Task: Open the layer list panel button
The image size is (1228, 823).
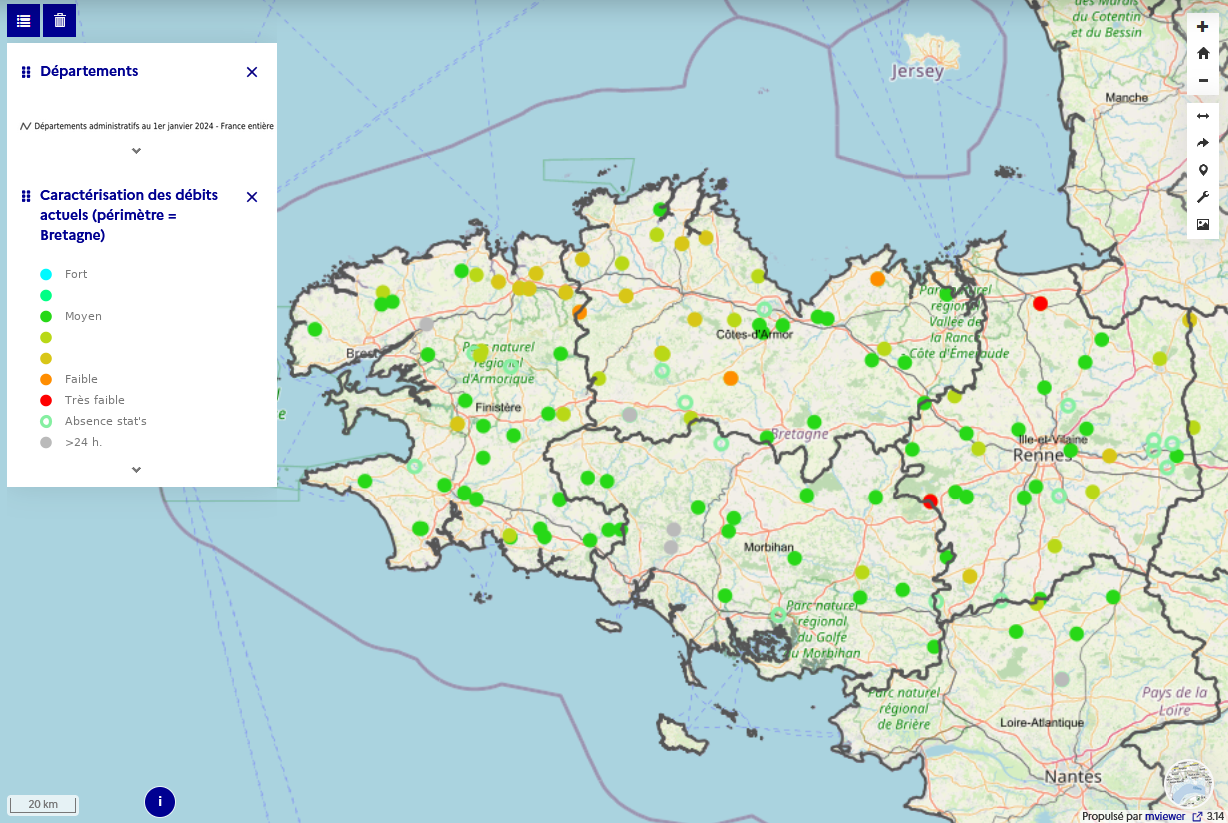Action: click(23, 20)
